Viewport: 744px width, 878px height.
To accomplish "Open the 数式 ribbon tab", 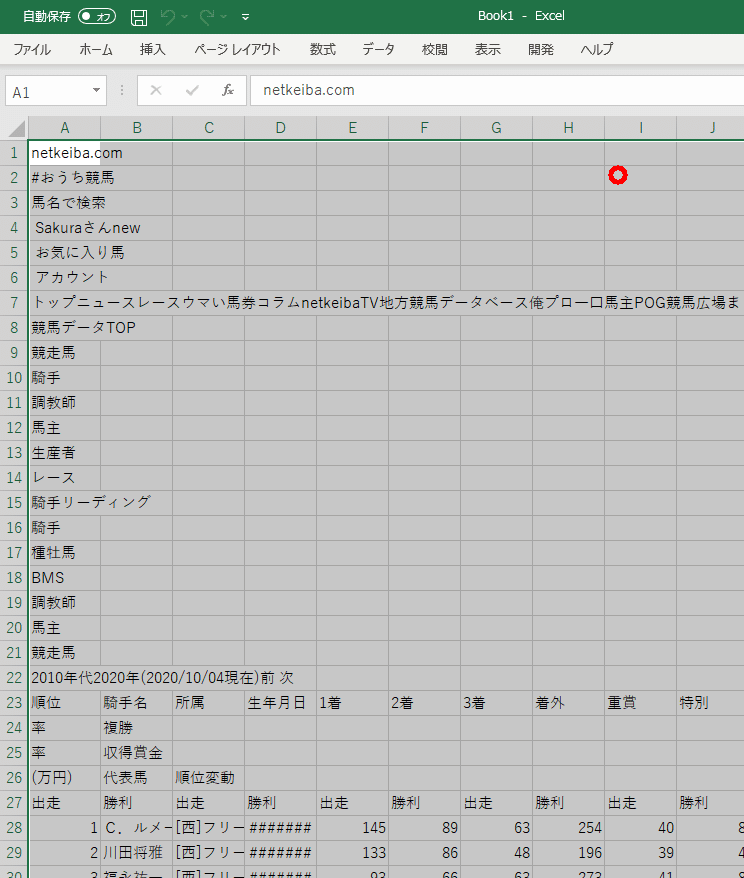I will pyautogui.click(x=322, y=49).
